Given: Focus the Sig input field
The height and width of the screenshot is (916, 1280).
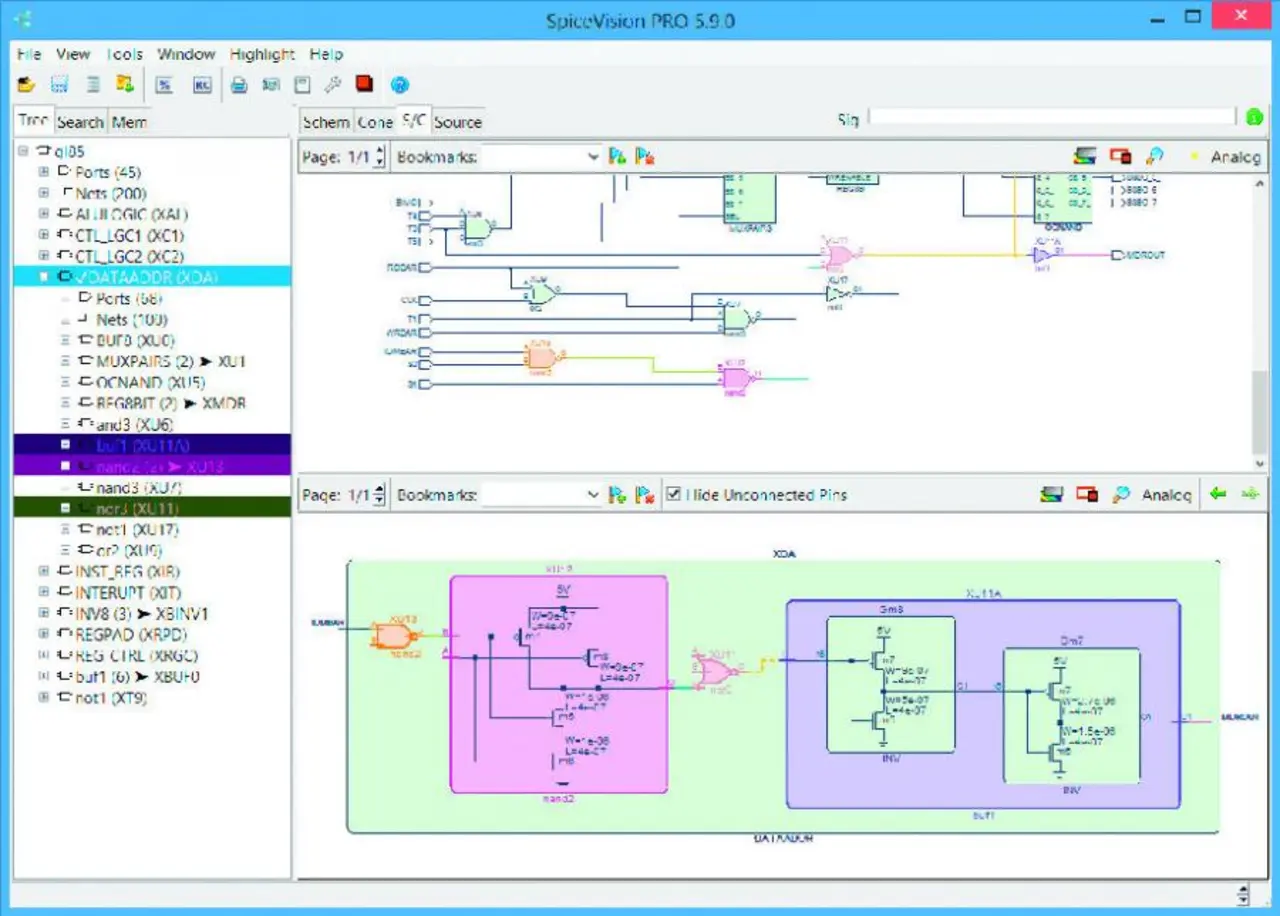Looking at the screenshot, I should 1053,118.
